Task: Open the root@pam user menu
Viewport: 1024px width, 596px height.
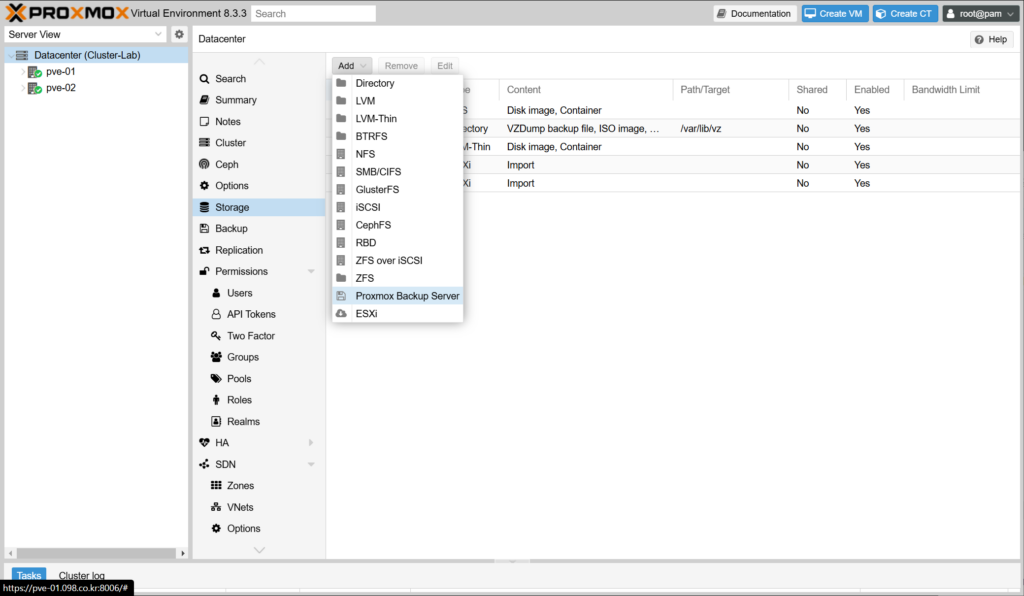Action: pos(980,14)
